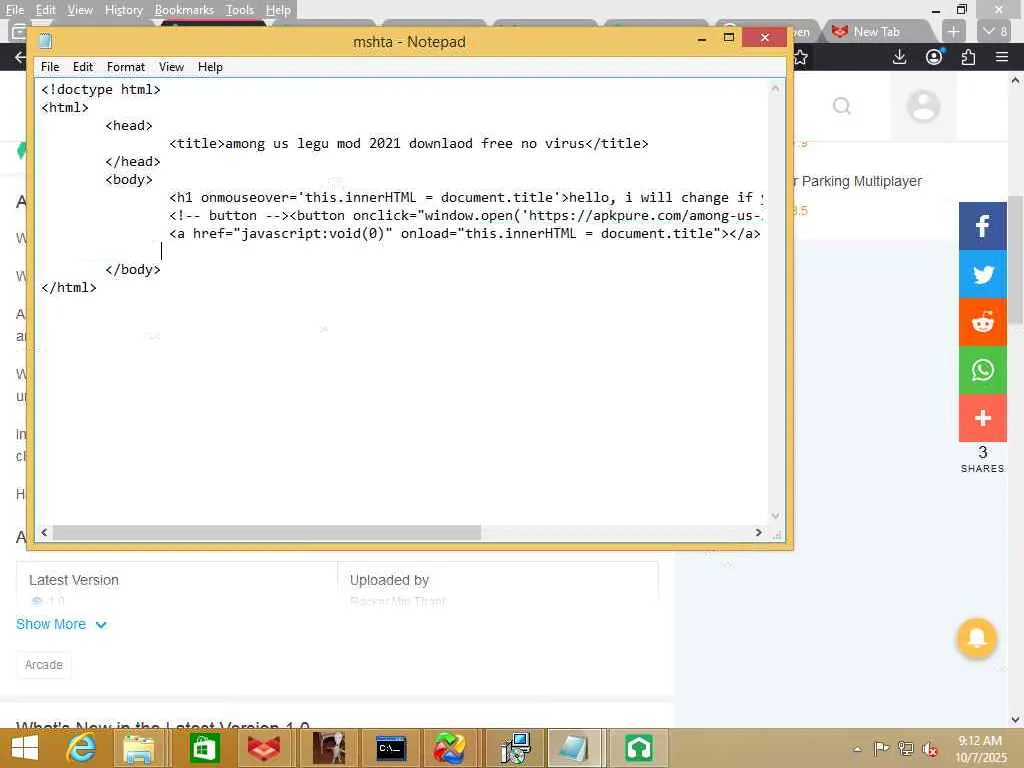Switch to the New Tab browser tab
Image resolution: width=1024 pixels, height=768 pixels.
[x=876, y=31]
